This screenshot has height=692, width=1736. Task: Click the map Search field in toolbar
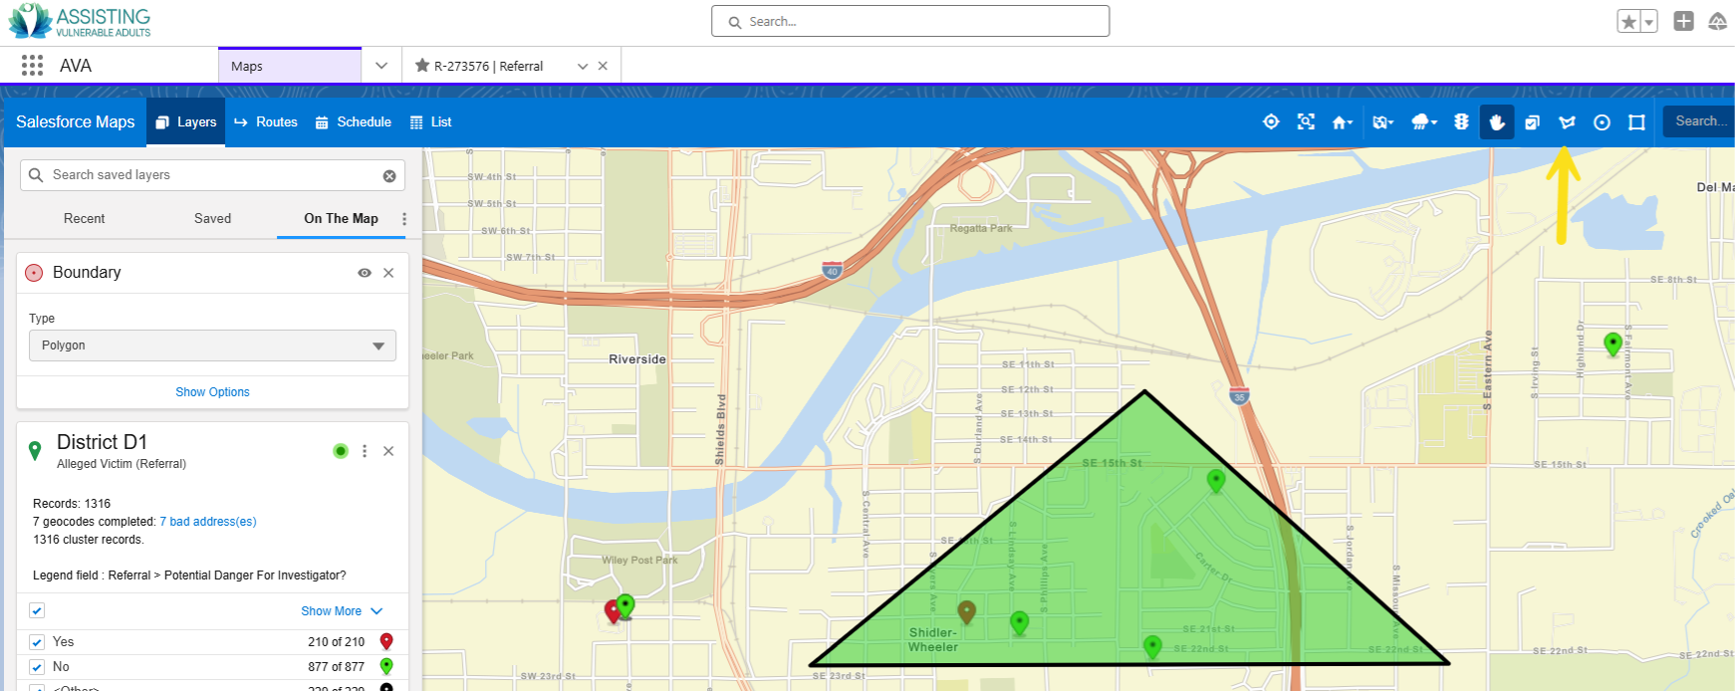pos(1699,121)
